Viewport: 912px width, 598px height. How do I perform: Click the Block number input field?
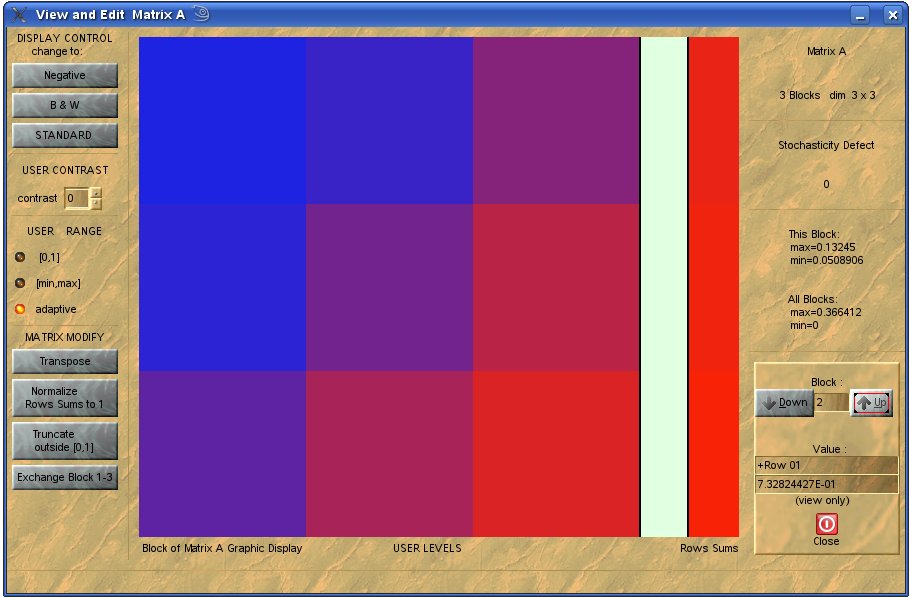pos(830,402)
